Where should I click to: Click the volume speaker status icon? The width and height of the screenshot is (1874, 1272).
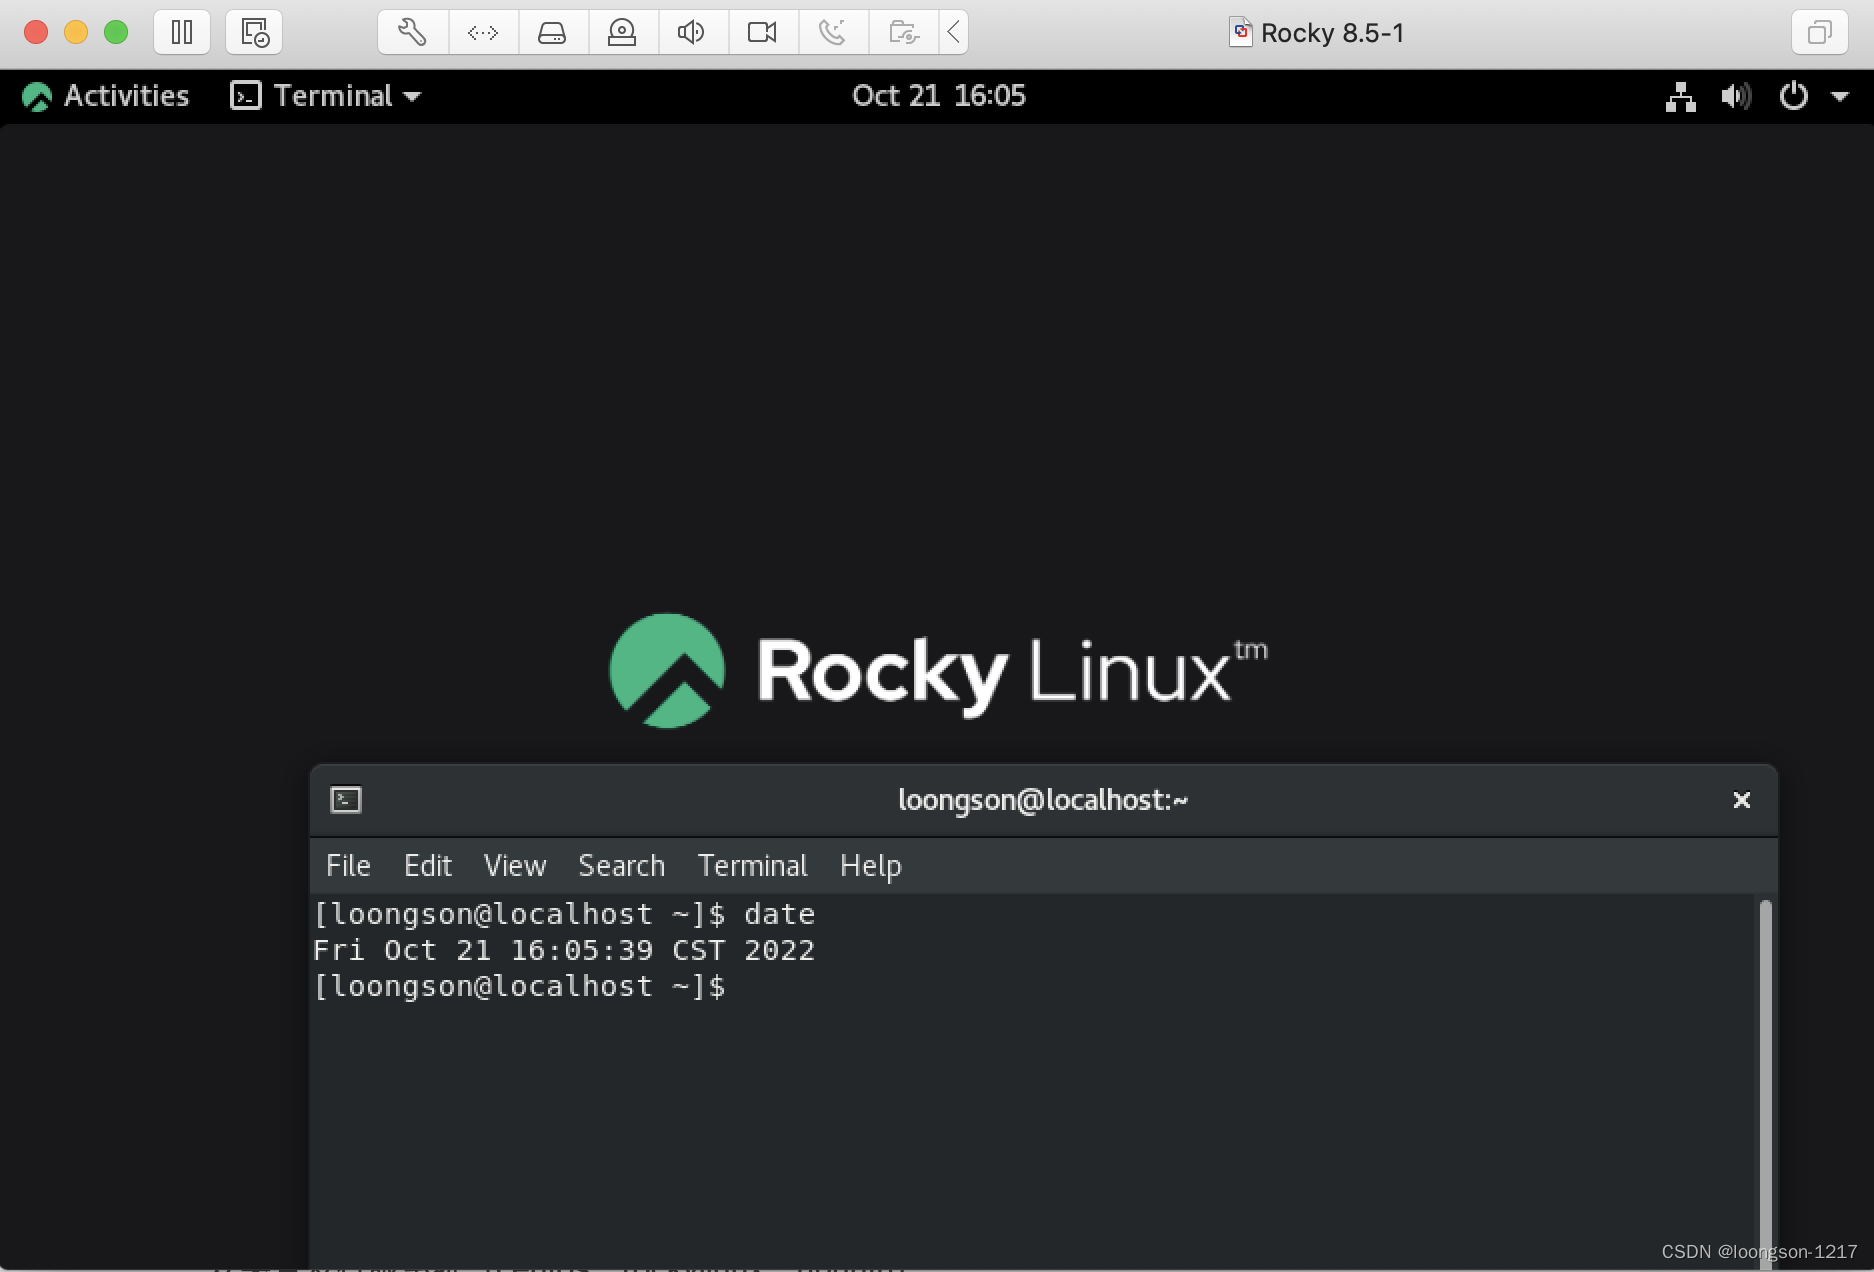click(1736, 96)
